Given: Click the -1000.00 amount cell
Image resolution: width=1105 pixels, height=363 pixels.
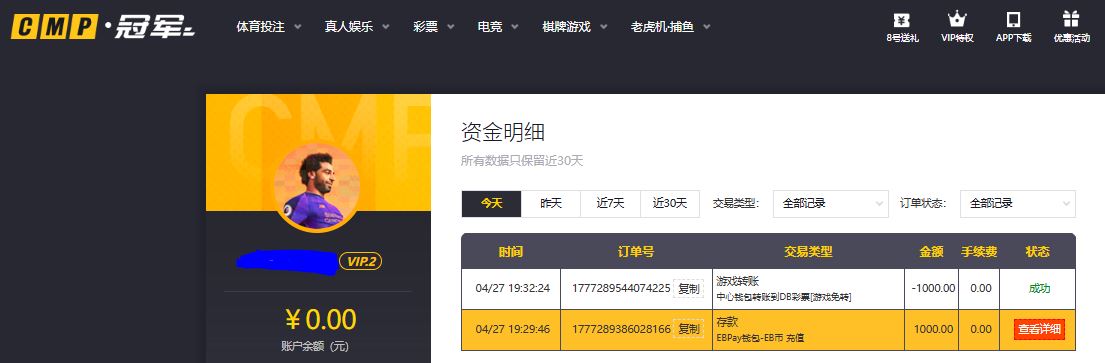Looking at the screenshot, I should (x=932, y=288).
